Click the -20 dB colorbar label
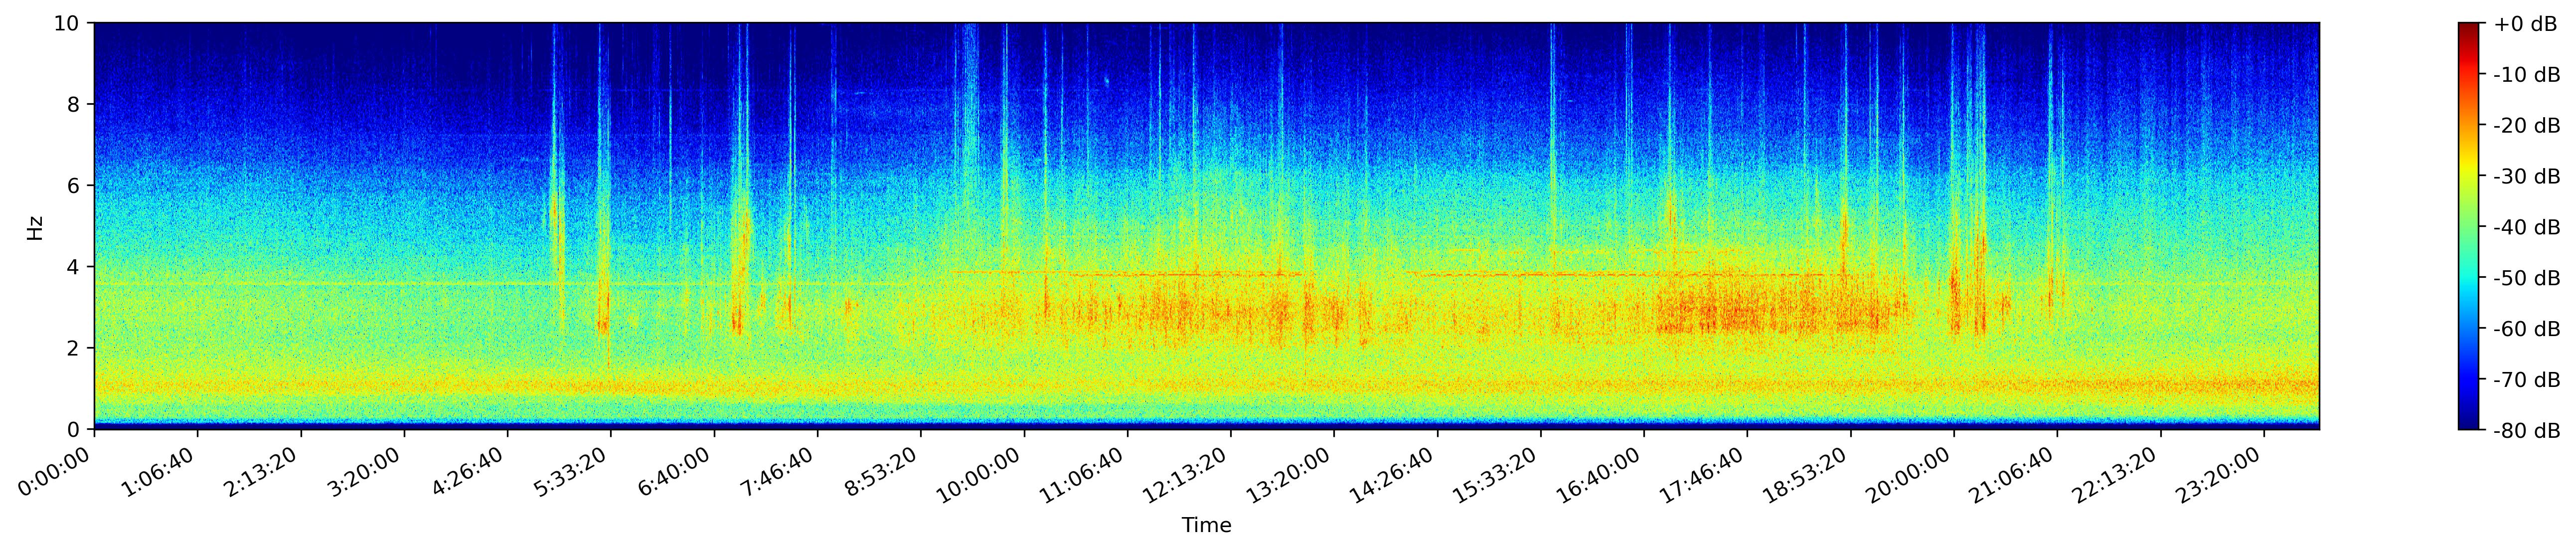This screenshot has height=551, width=2576. [2526, 126]
